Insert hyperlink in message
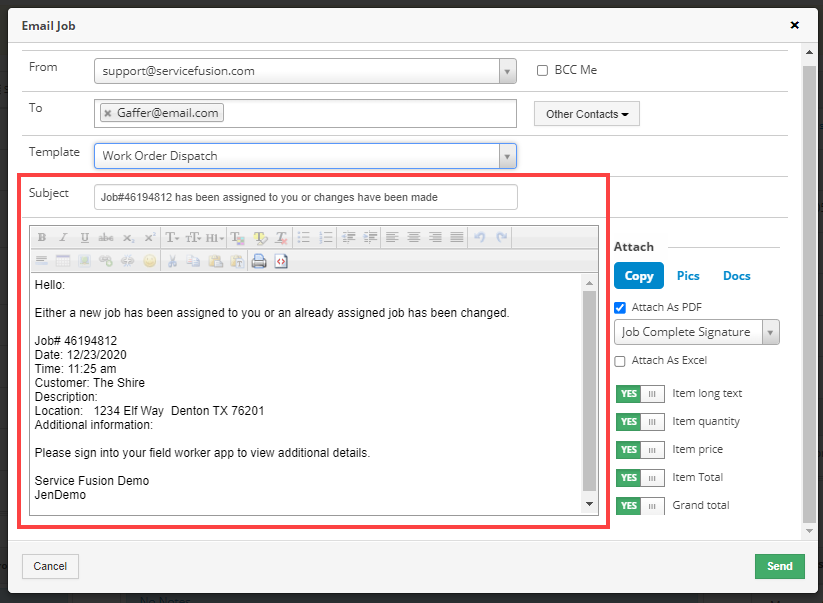 point(106,260)
